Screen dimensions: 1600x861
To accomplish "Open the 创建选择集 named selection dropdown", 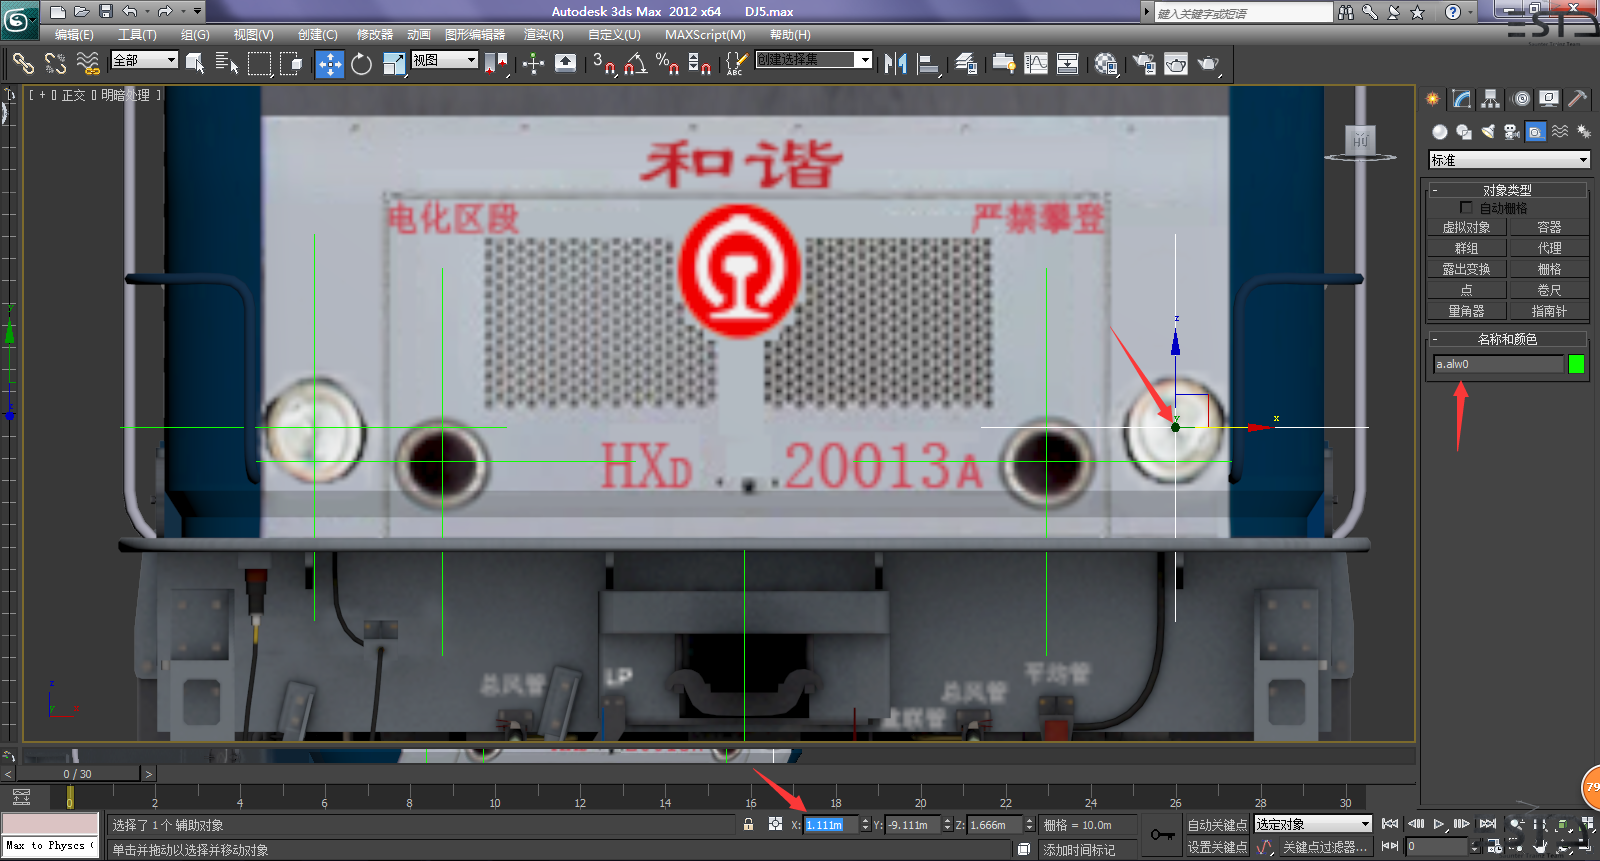I will point(813,60).
